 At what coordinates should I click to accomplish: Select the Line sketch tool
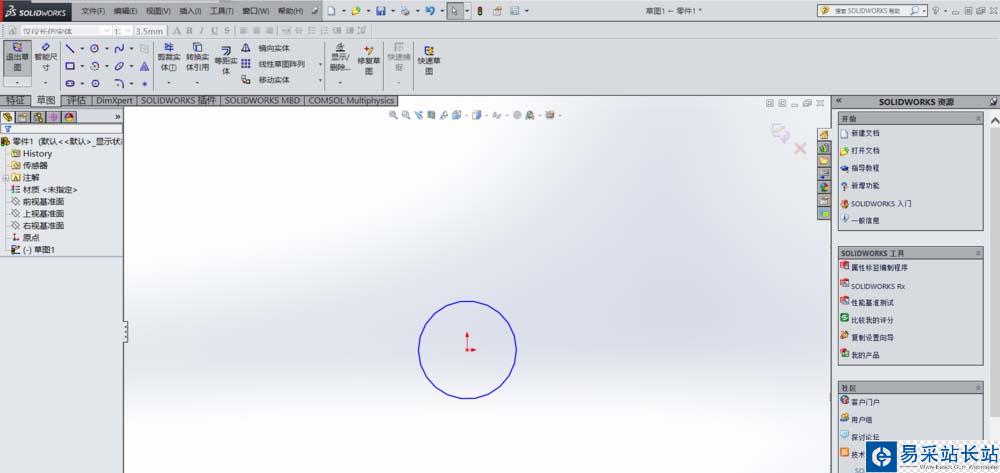[x=70, y=48]
